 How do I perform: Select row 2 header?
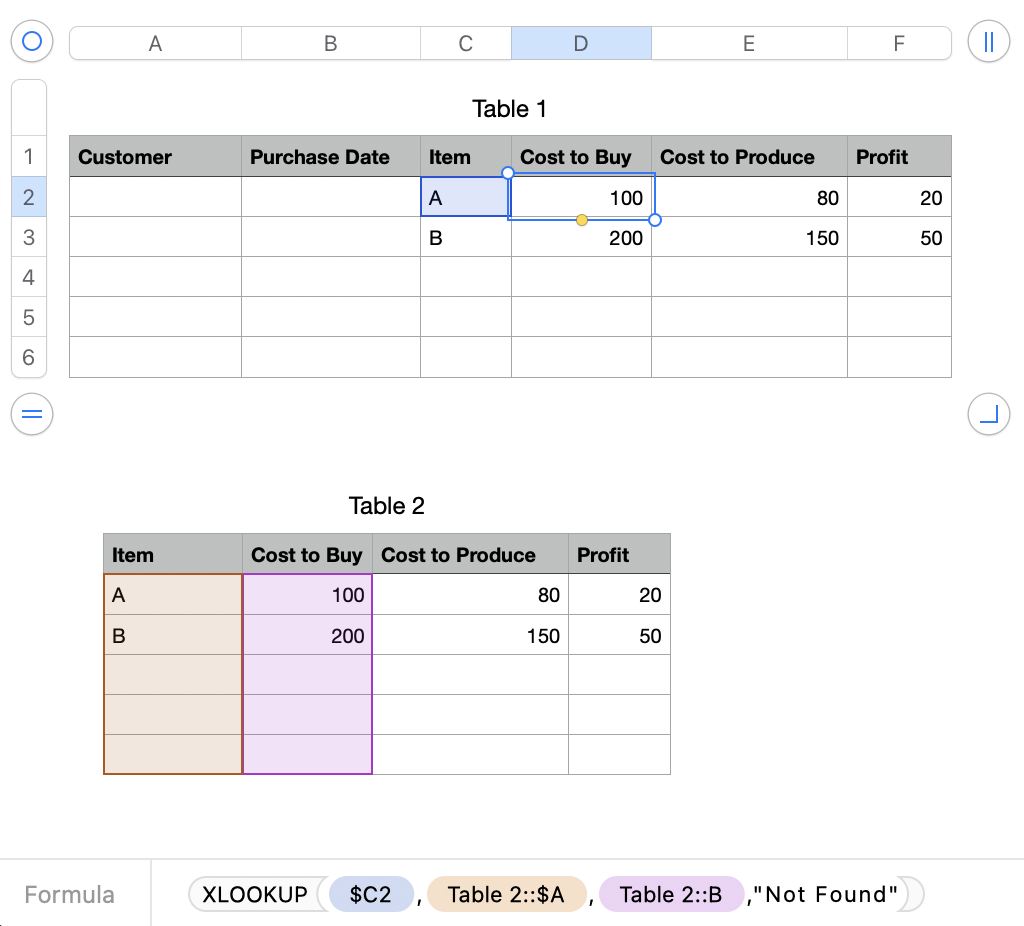[x=28, y=197]
